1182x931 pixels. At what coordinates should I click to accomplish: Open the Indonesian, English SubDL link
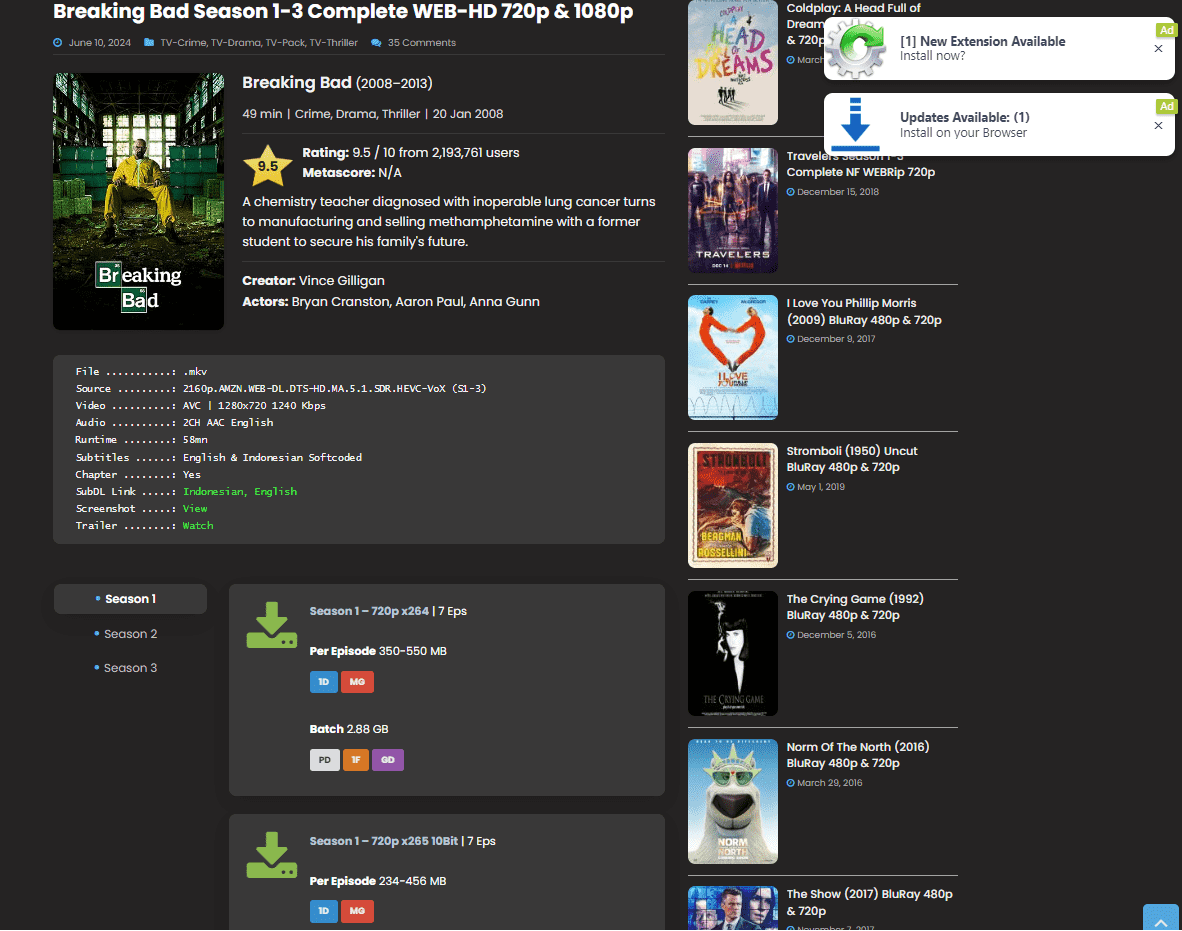click(240, 492)
